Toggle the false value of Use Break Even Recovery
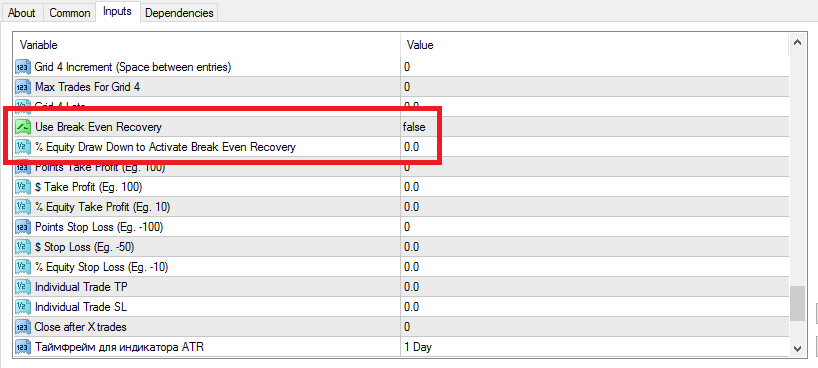The height and width of the screenshot is (368, 818). click(595, 127)
